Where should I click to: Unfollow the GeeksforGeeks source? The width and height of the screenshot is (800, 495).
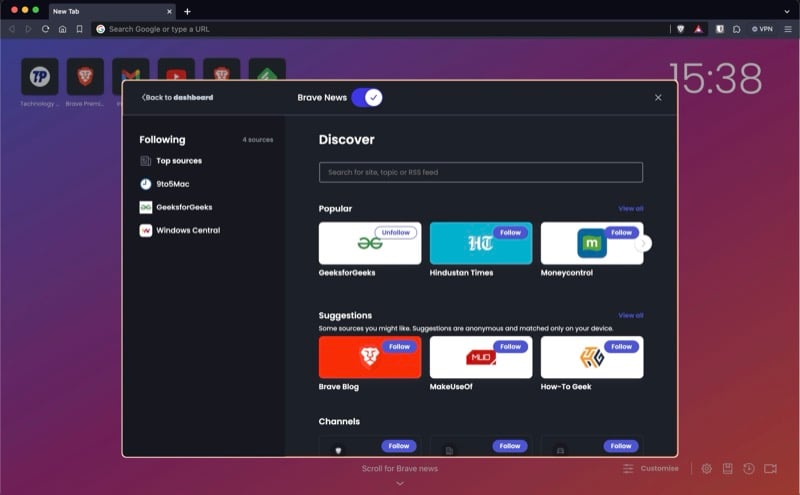coord(395,233)
